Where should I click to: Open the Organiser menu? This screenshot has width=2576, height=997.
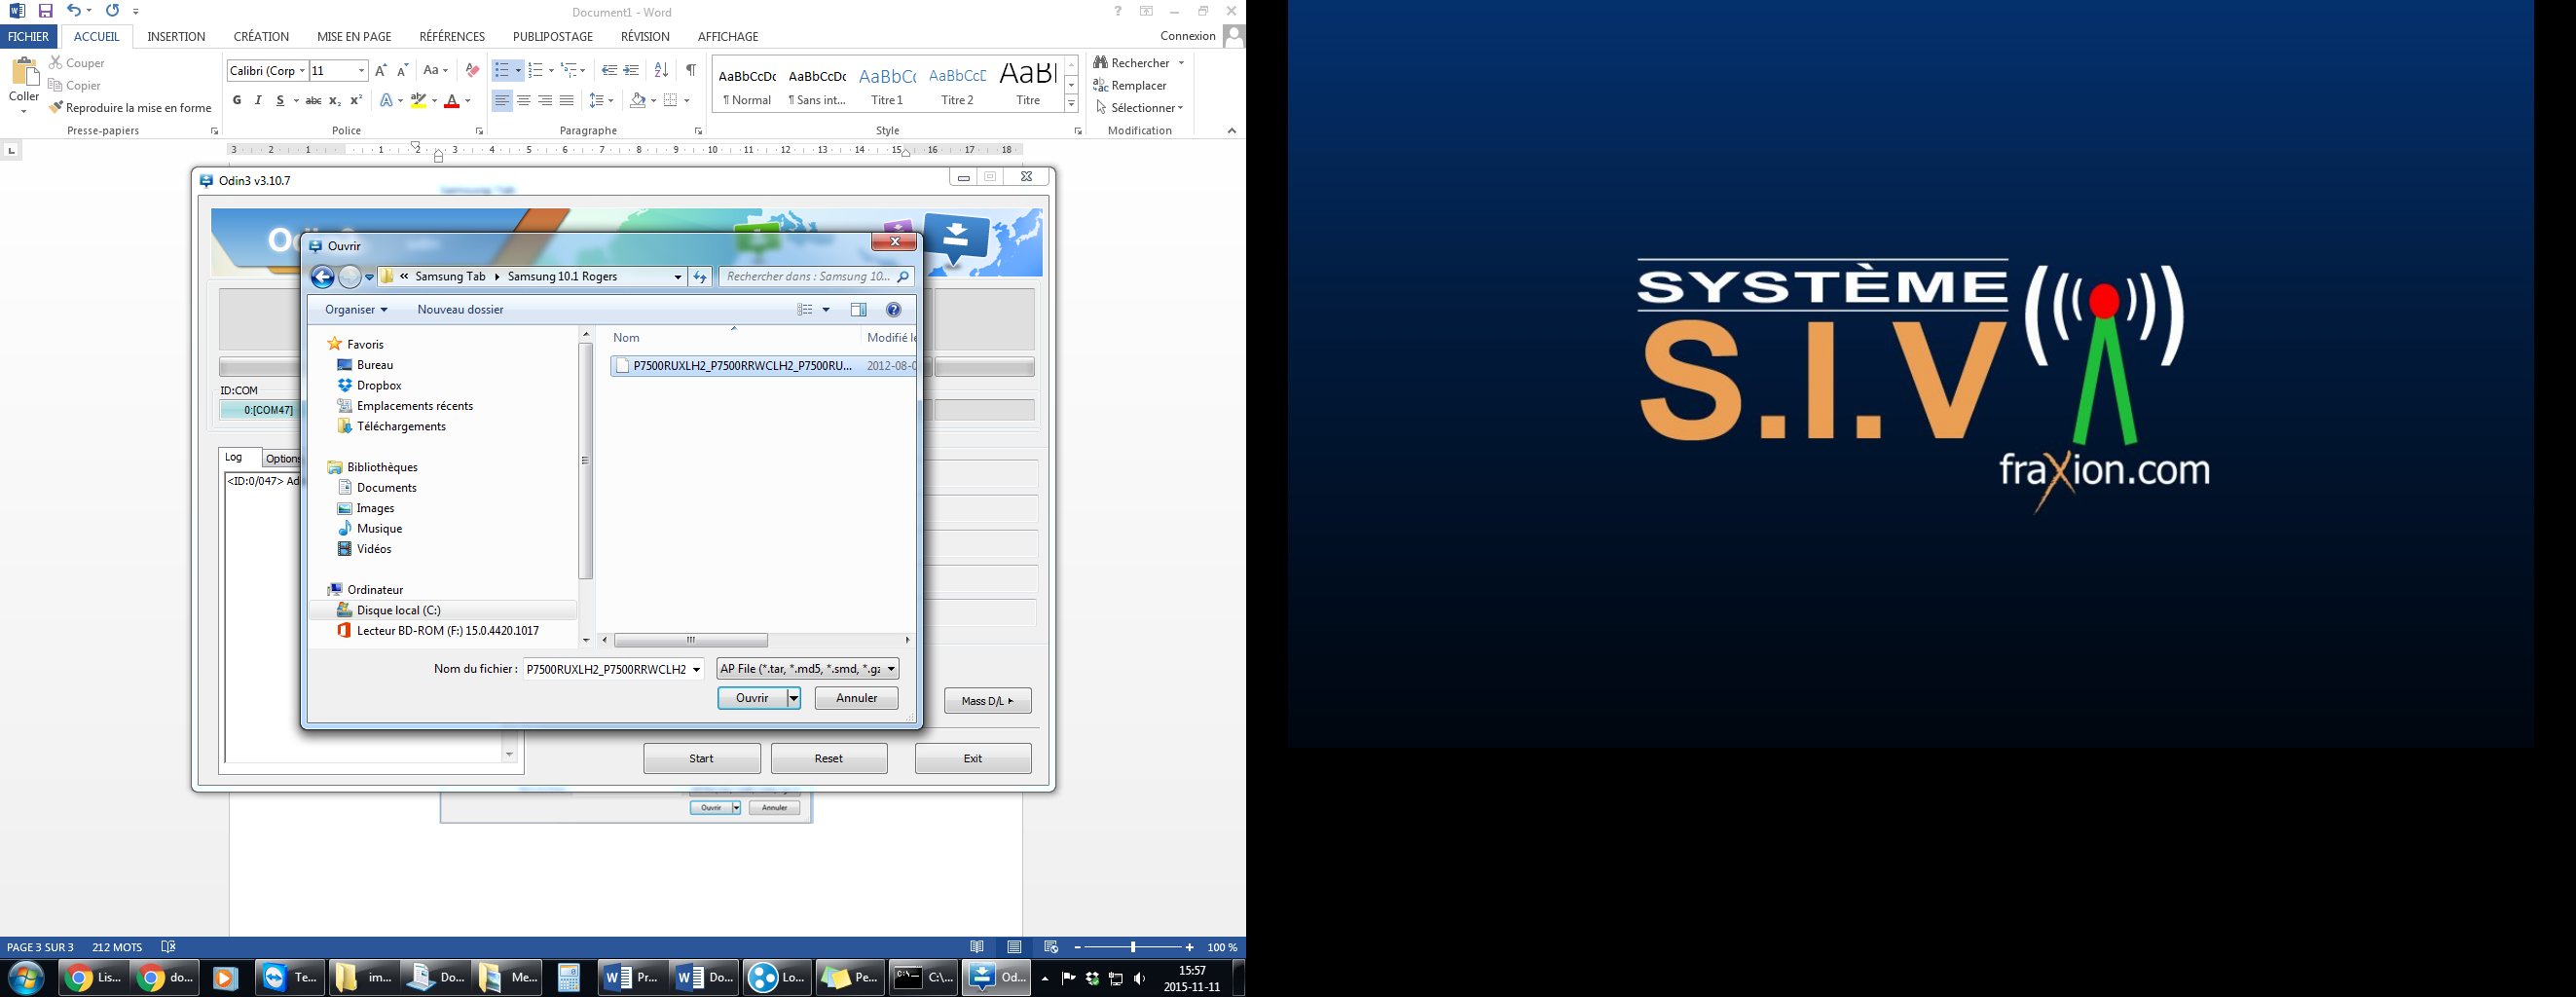tap(356, 310)
